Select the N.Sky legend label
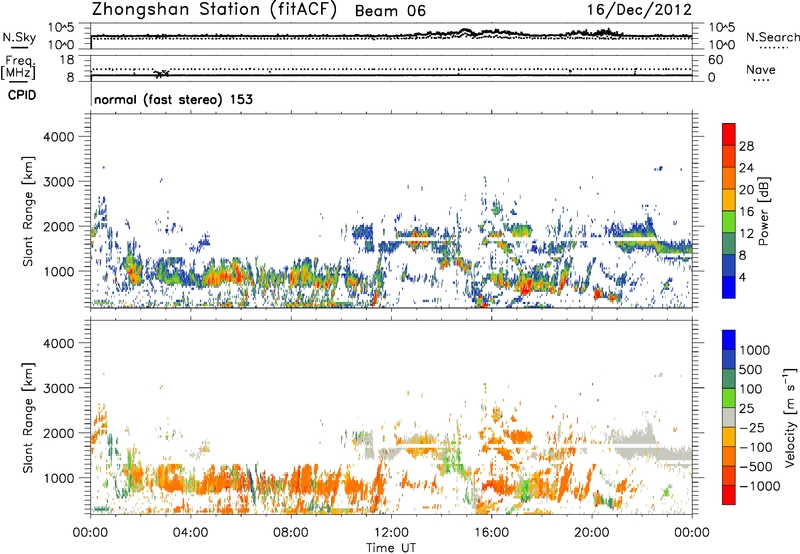The height and width of the screenshot is (554, 800). 19,37
